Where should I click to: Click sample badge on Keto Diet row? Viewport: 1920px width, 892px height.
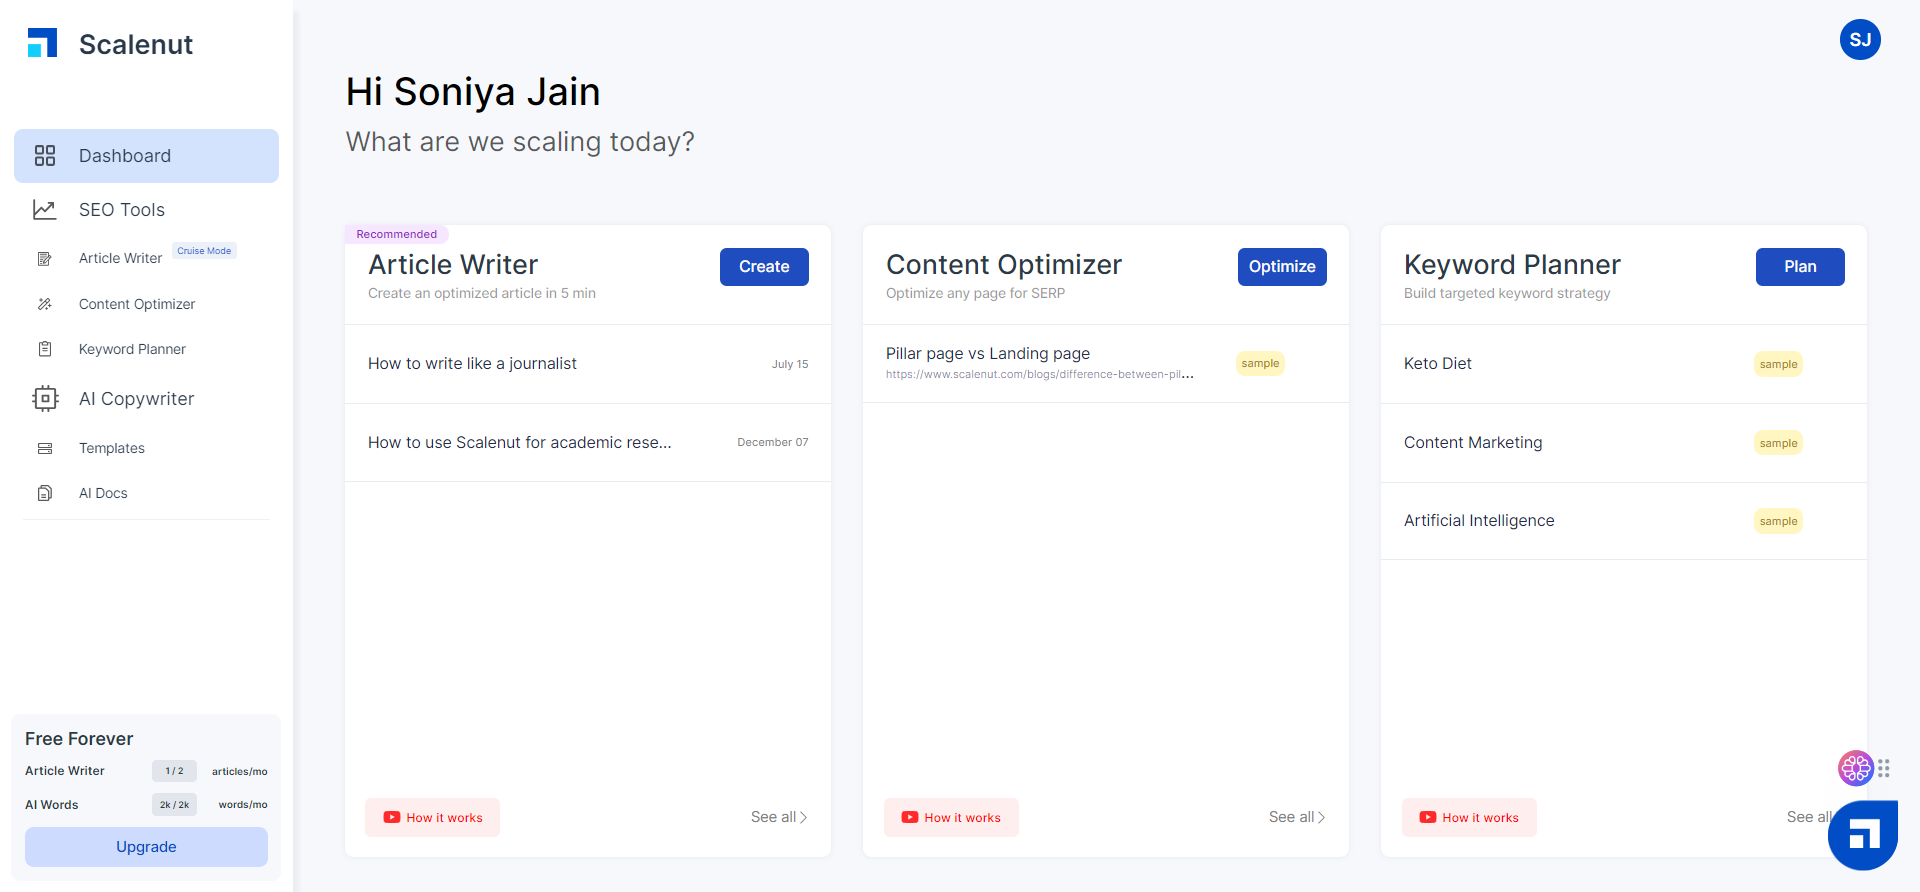click(1778, 364)
